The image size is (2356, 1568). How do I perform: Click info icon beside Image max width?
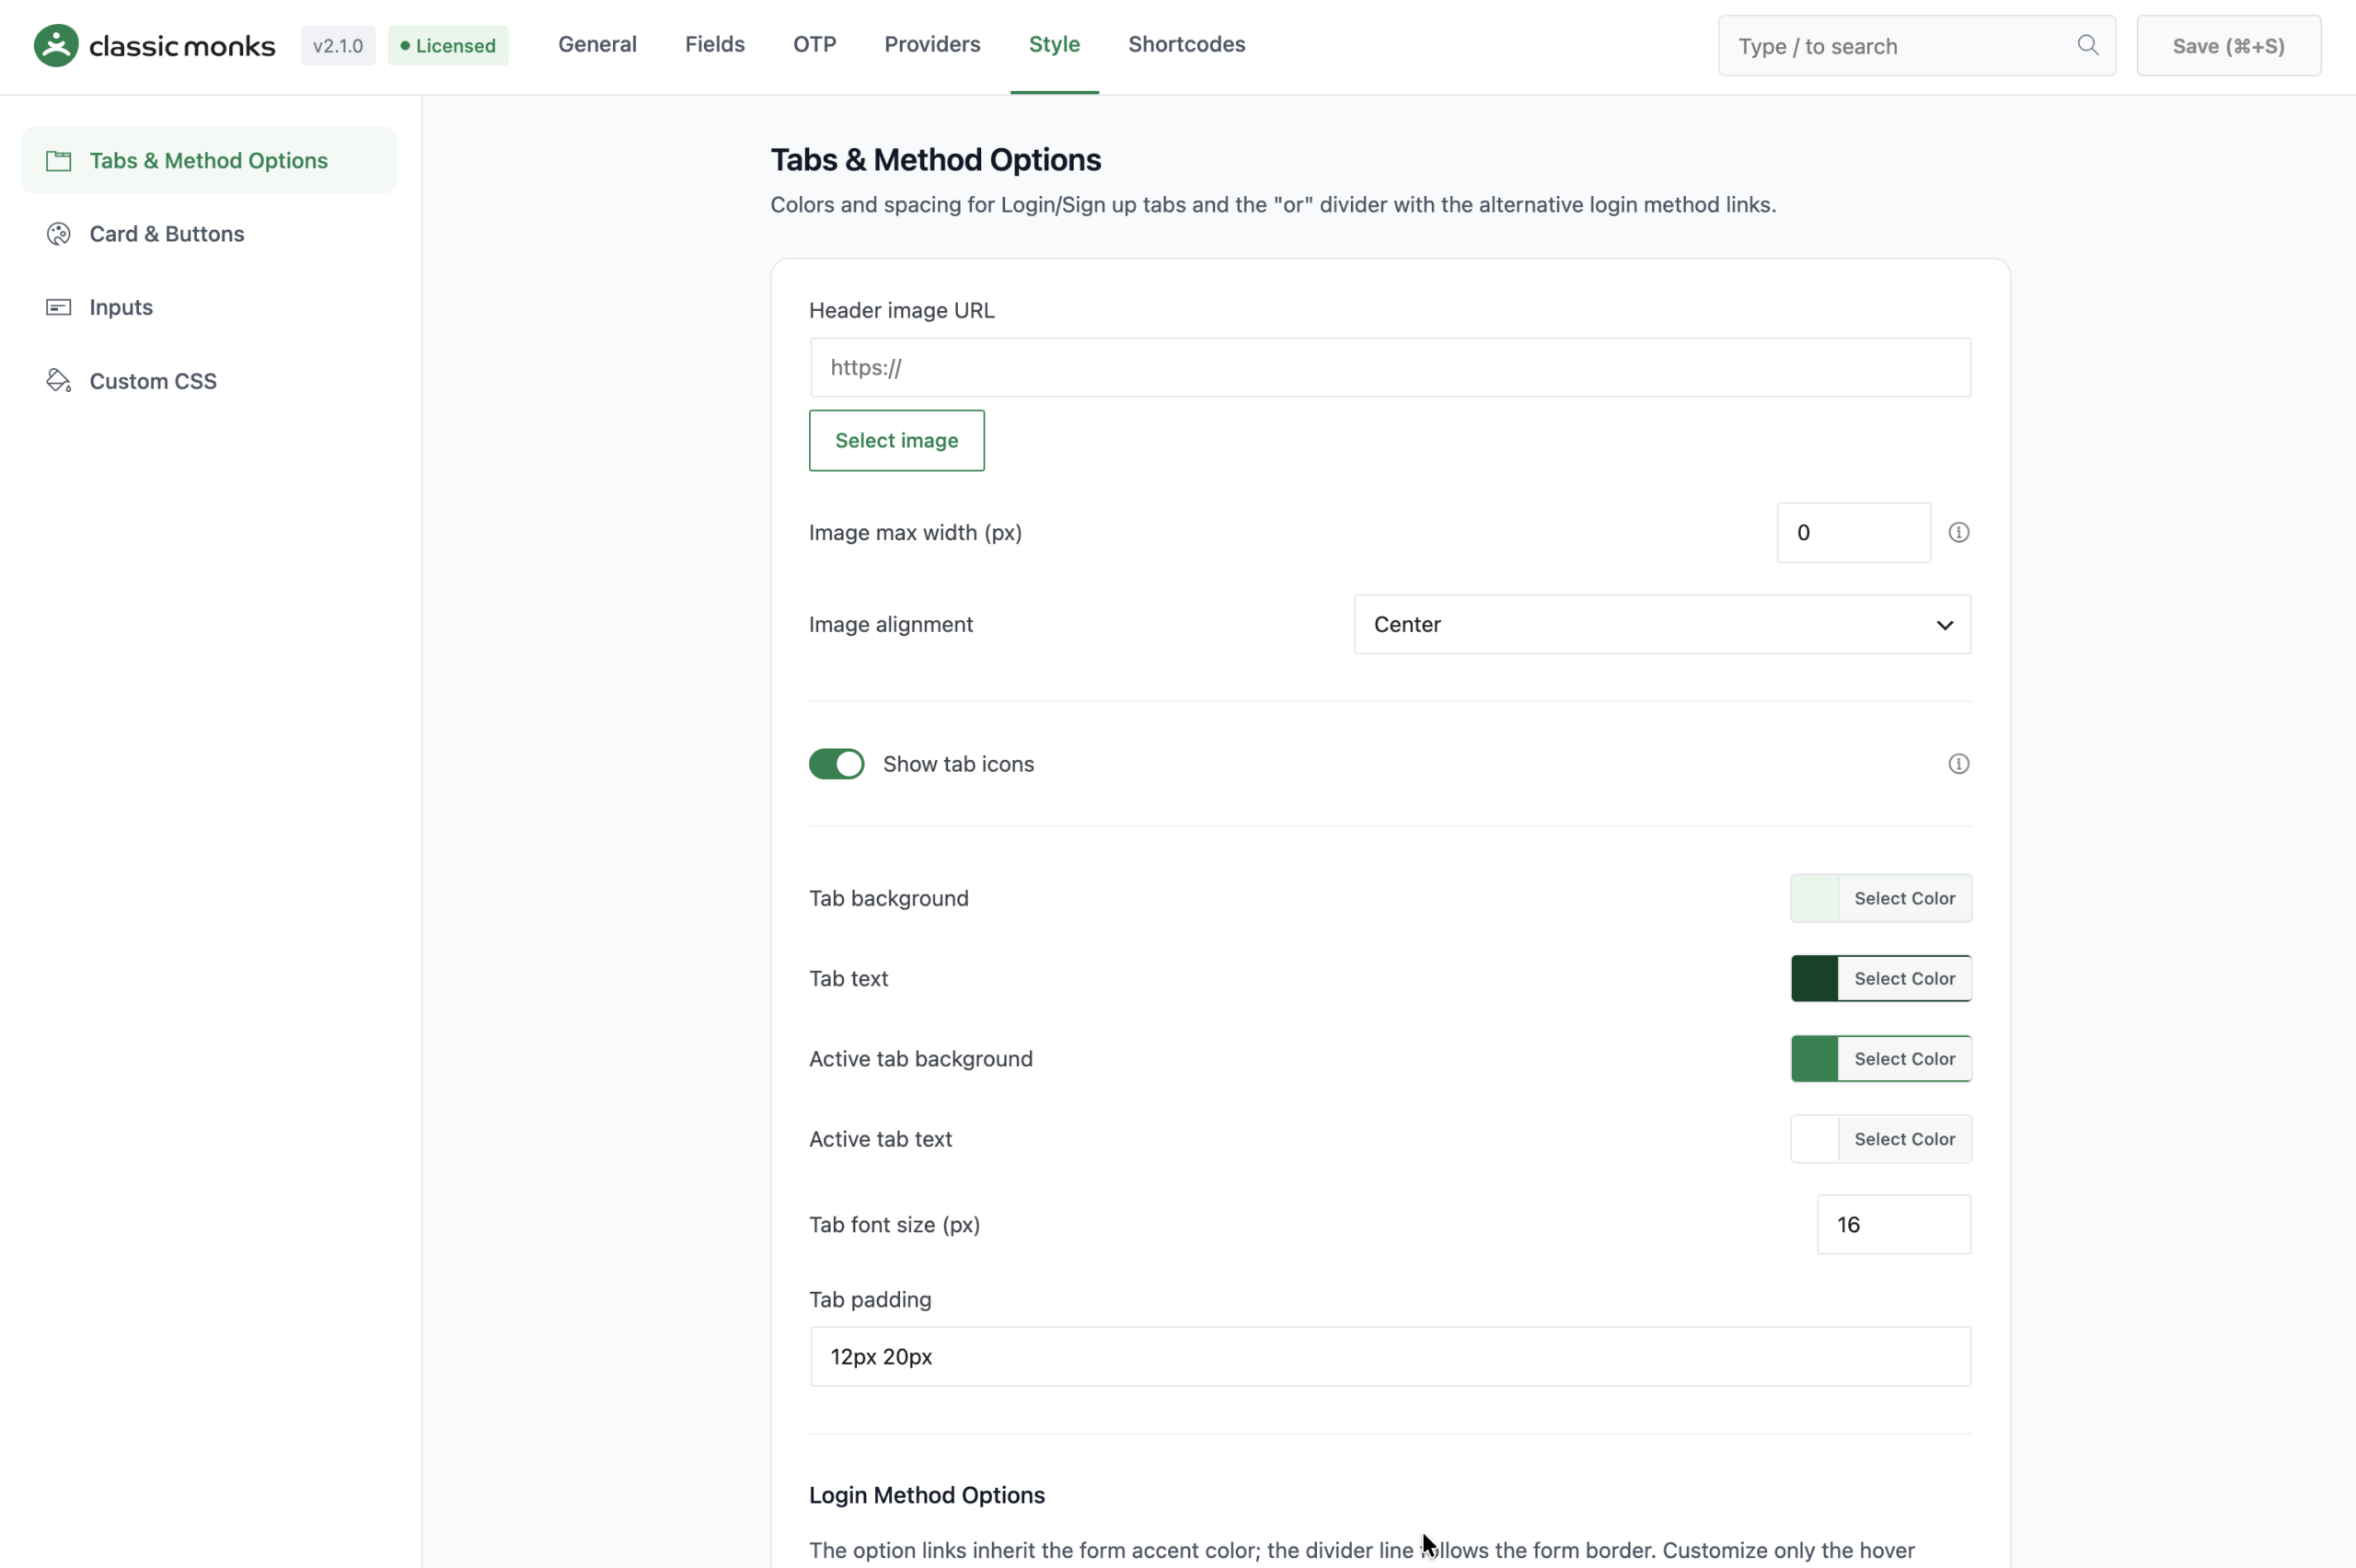(1958, 533)
